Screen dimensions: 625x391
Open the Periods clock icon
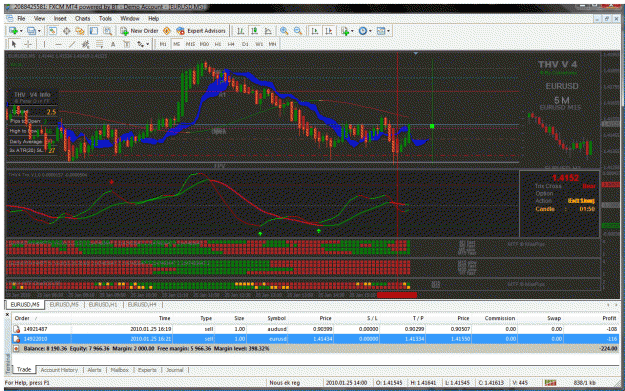tap(363, 31)
